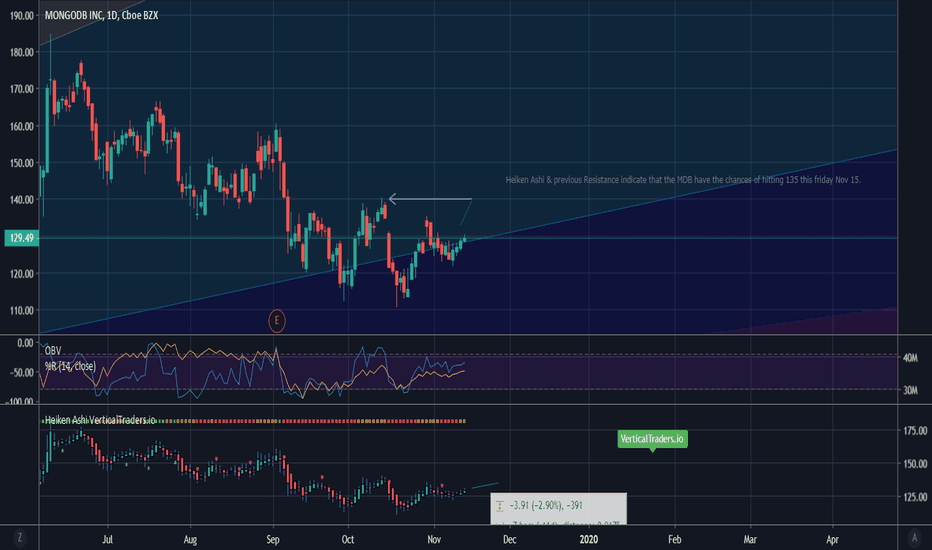
Task: Click the 160.00 price axis label
Action: (22, 126)
